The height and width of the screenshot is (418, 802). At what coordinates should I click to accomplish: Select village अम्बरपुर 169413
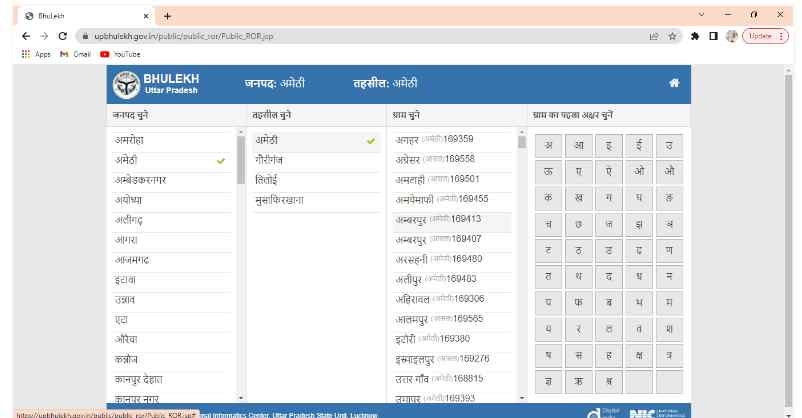(x=438, y=219)
